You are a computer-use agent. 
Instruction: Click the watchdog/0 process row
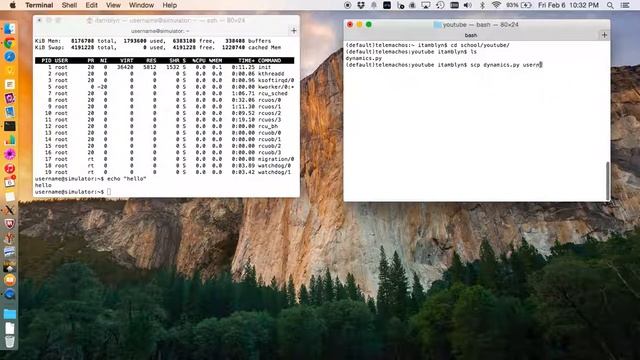pos(164,166)
